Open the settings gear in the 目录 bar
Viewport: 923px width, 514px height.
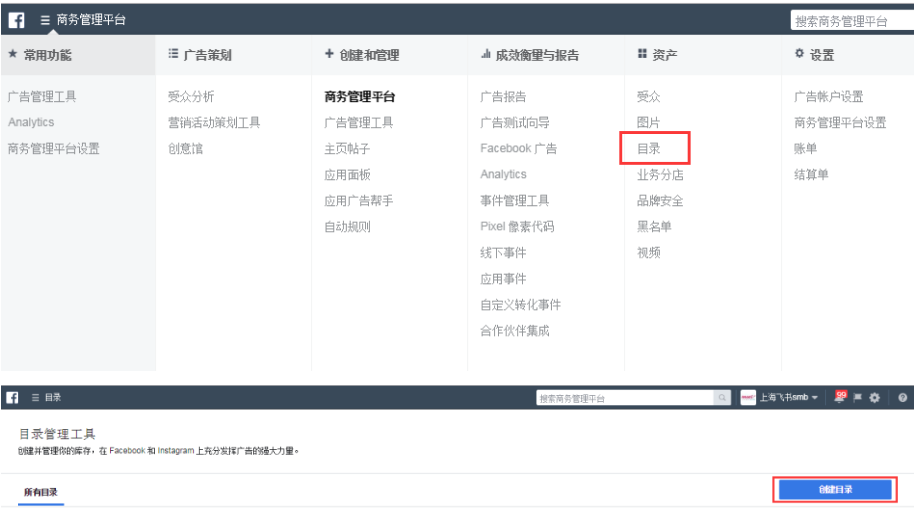tap(875, 398)
